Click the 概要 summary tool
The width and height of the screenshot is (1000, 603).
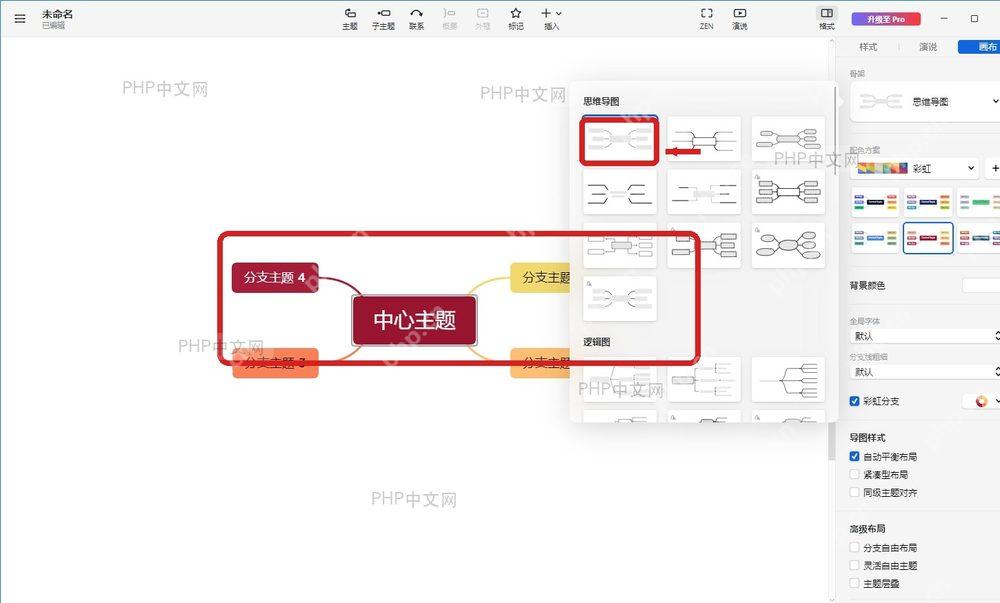(x=450, y=18)
